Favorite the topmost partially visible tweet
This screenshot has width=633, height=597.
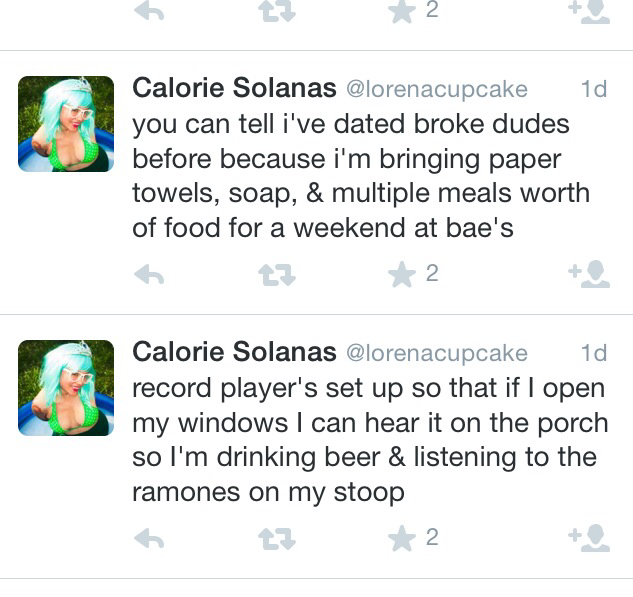point(402,11)
